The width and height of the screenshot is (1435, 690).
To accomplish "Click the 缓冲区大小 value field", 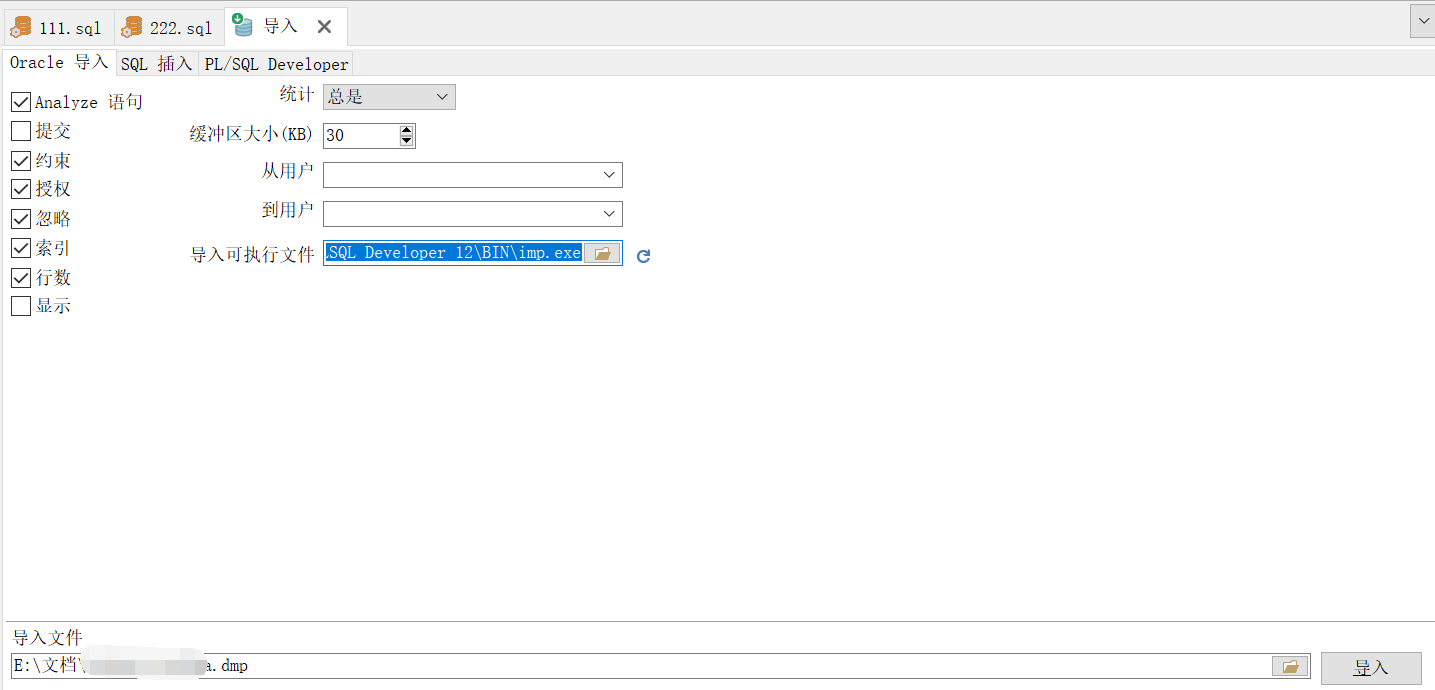I will click(361, 135).
